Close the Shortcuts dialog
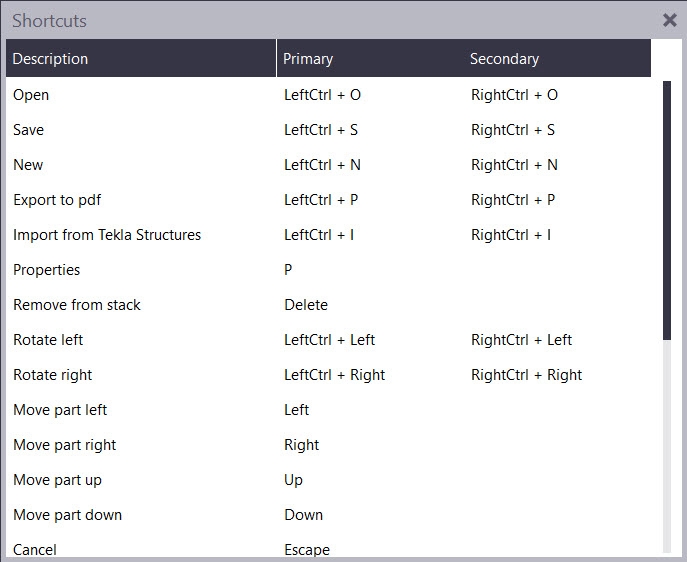 (x=669, y=20)
